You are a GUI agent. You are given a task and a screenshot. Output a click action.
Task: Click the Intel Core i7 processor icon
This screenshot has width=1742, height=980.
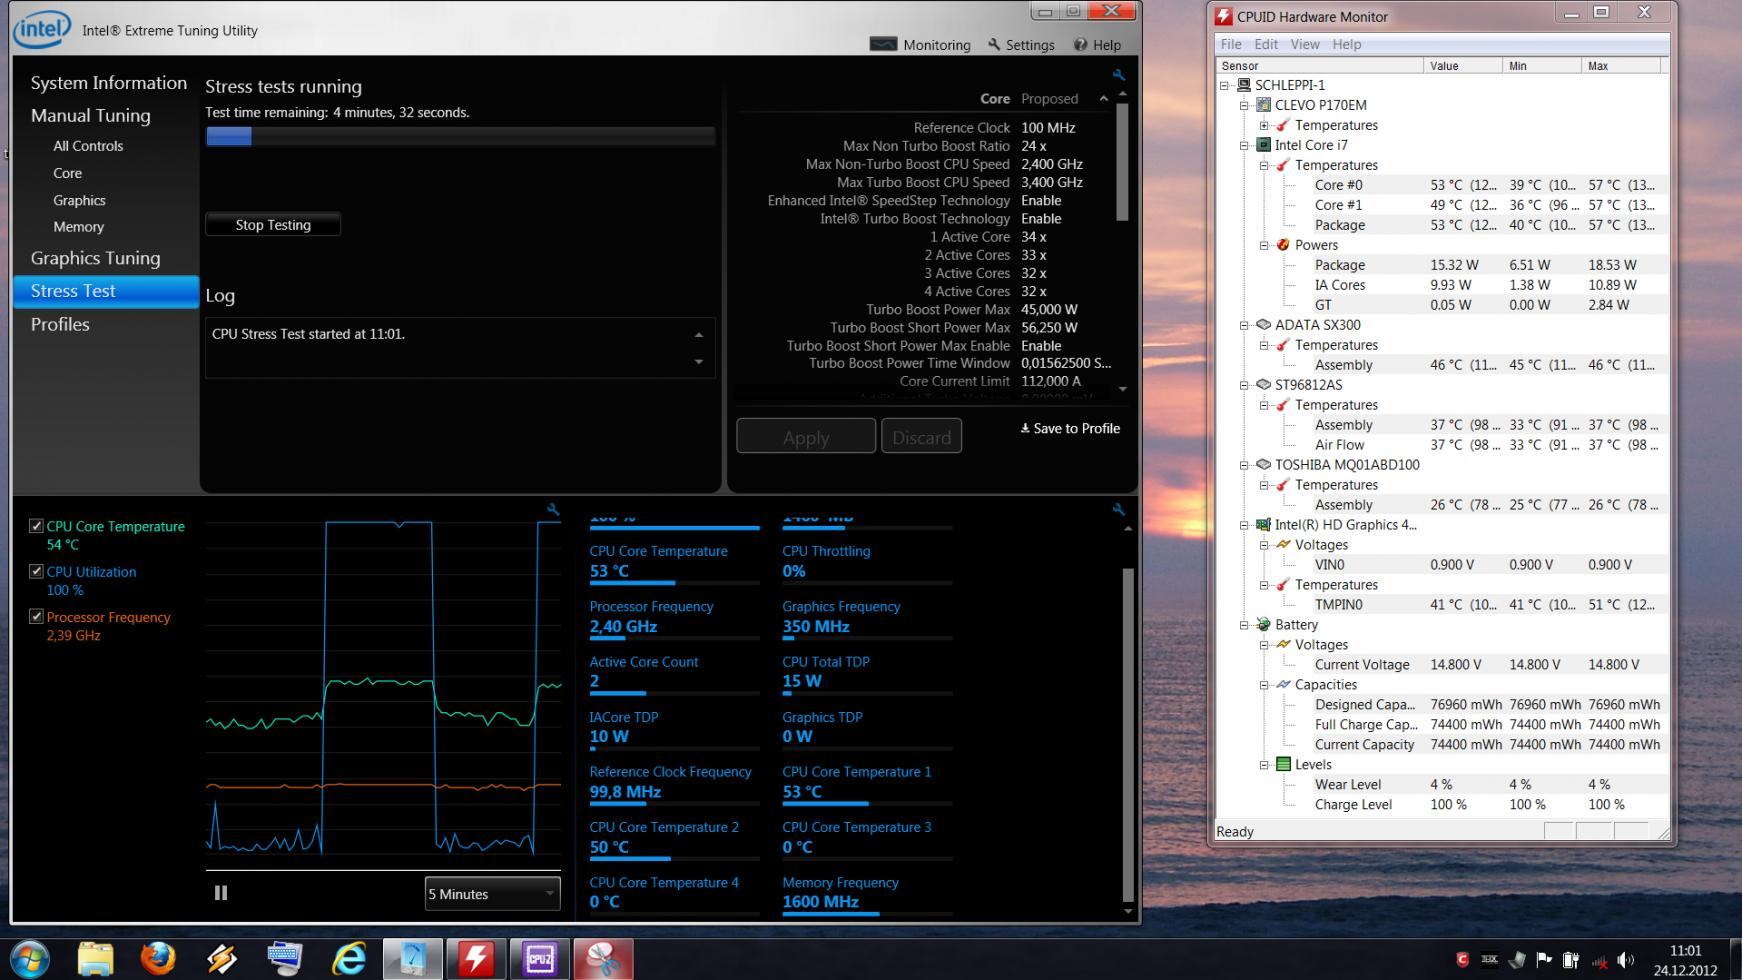point(1264,145)
